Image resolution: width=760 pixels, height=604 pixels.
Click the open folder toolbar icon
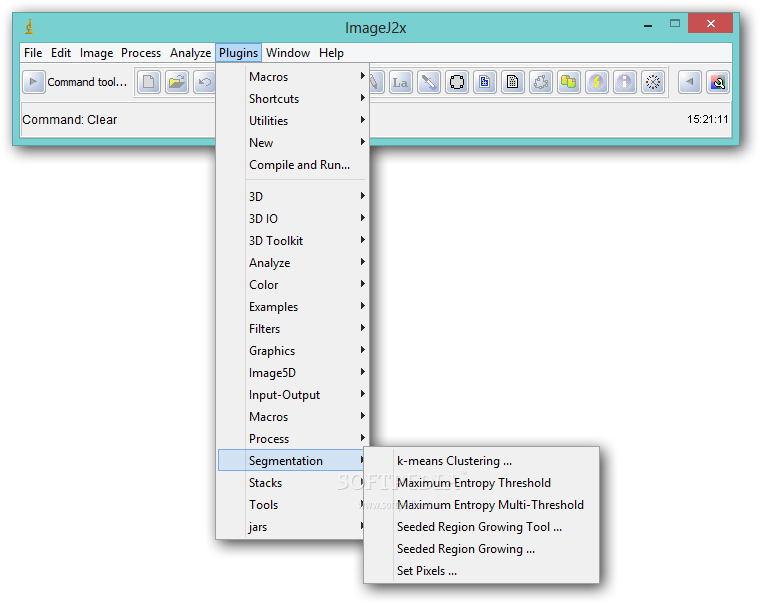click(177, 82)
